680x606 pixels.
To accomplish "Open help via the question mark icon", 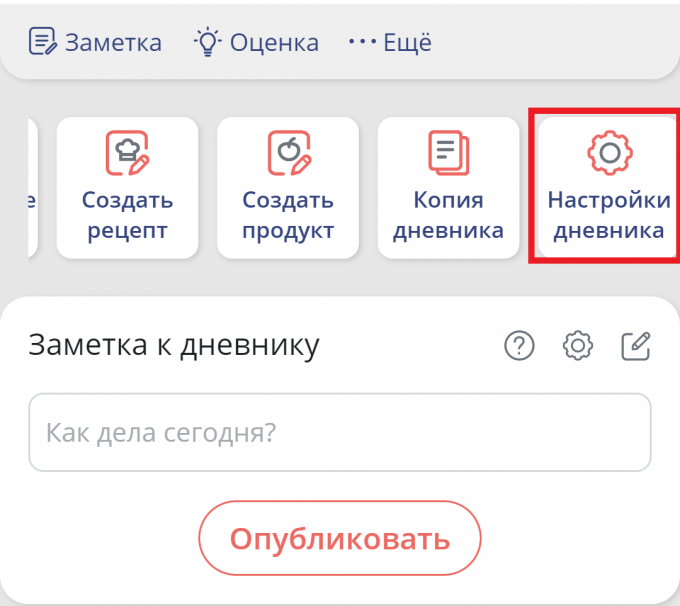I will [519, 346].
